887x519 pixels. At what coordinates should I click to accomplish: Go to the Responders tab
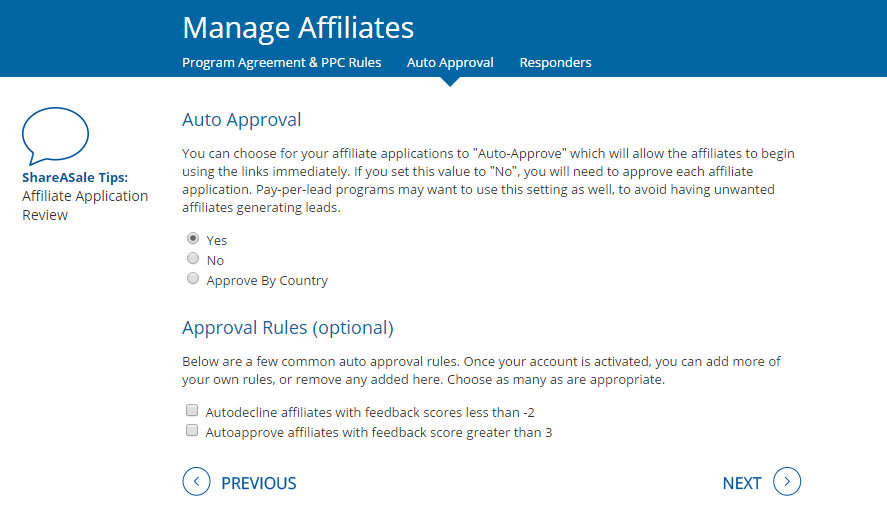(555, 62)
